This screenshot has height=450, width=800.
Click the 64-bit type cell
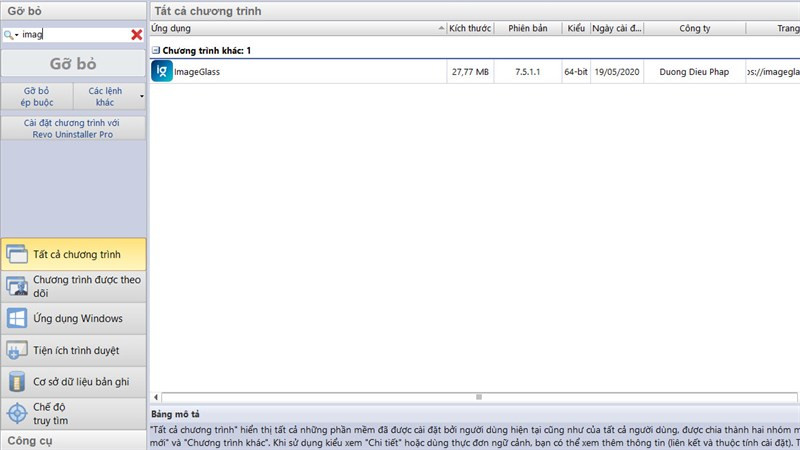[x=576, y=72]
